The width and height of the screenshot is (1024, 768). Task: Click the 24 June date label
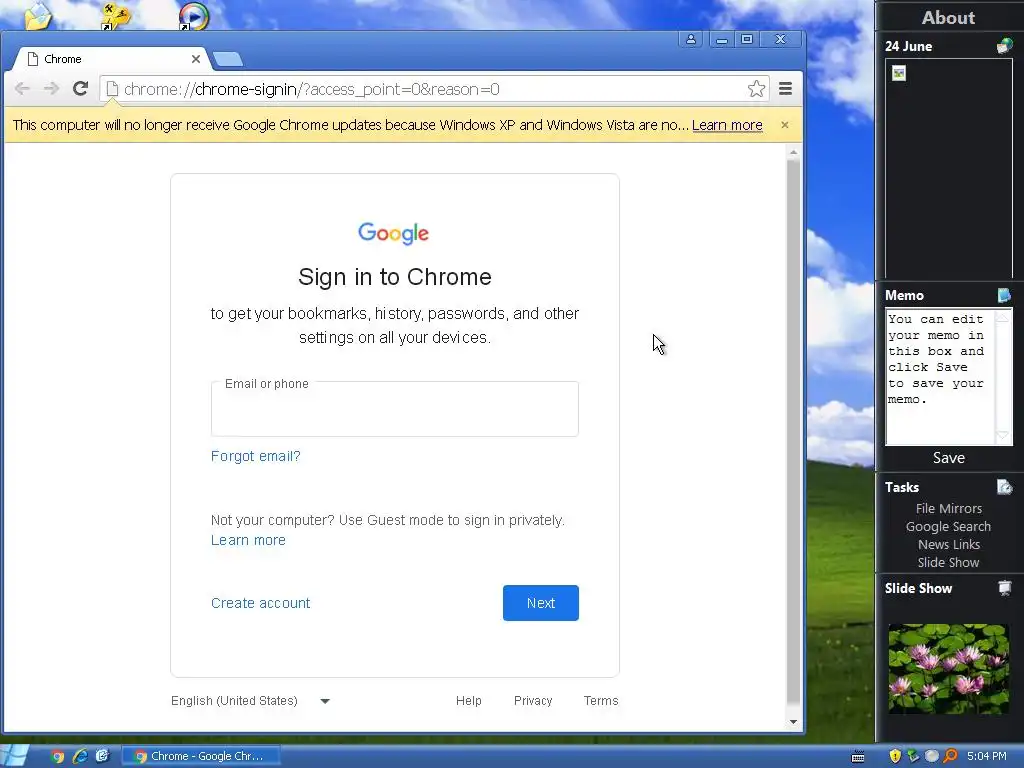pos(908,46)
